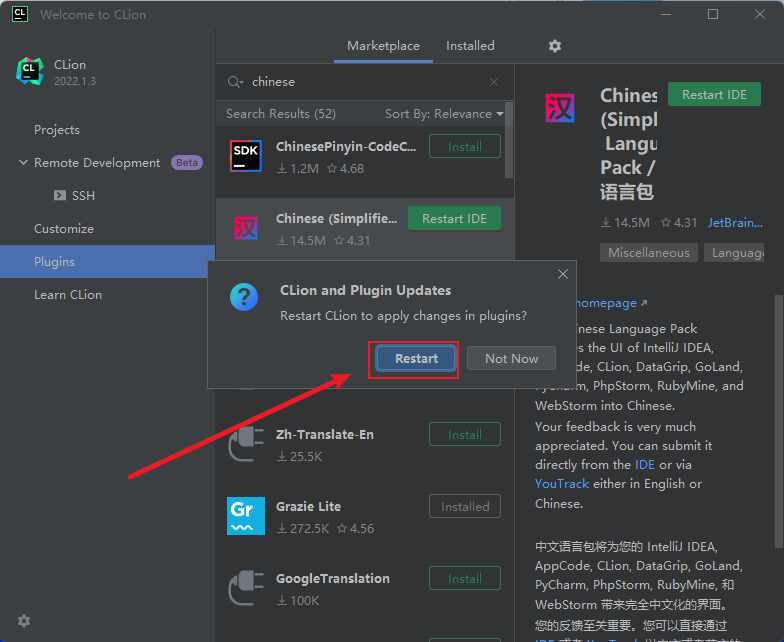Switch to the Installed tab

coord(470,46)
